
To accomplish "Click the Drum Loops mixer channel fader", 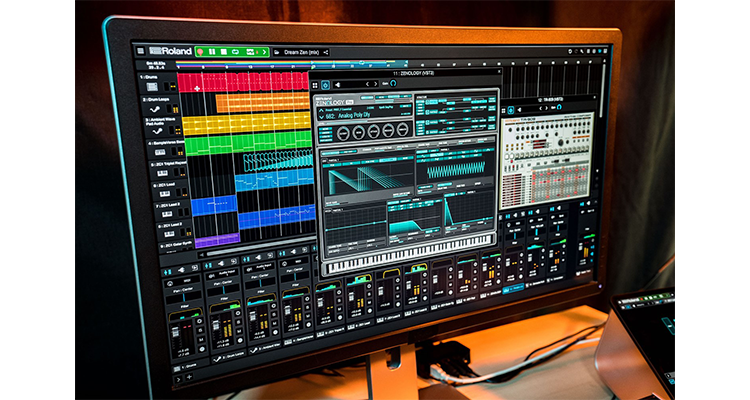I will (216, 325).
